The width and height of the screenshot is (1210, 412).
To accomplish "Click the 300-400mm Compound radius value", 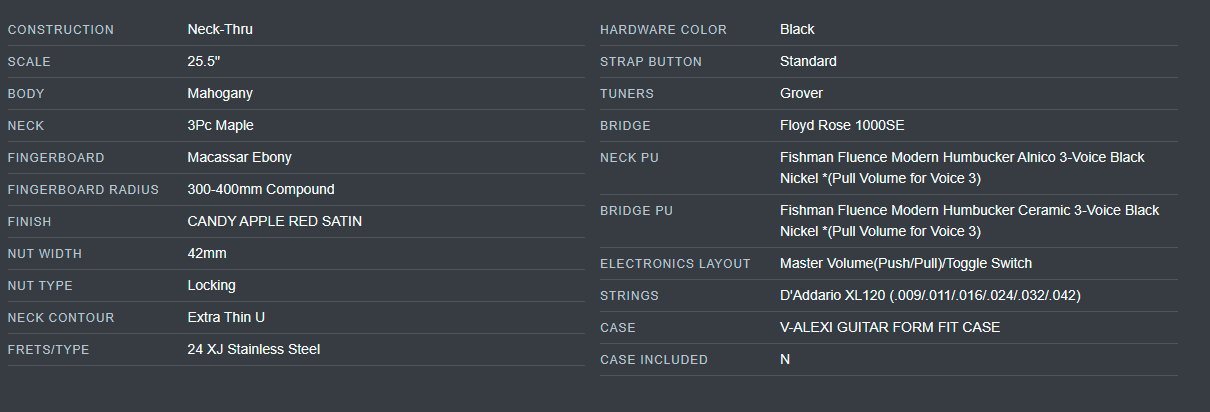I will (x=261, y=189).
